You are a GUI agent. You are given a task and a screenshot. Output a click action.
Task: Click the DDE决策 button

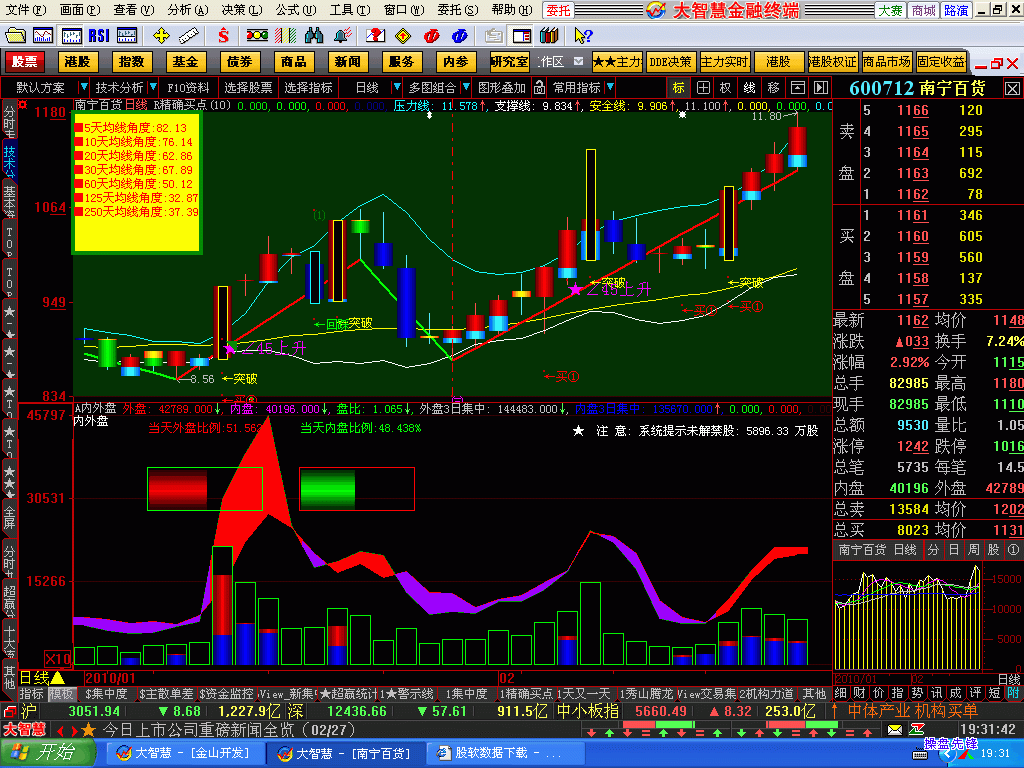pos(670,61)
